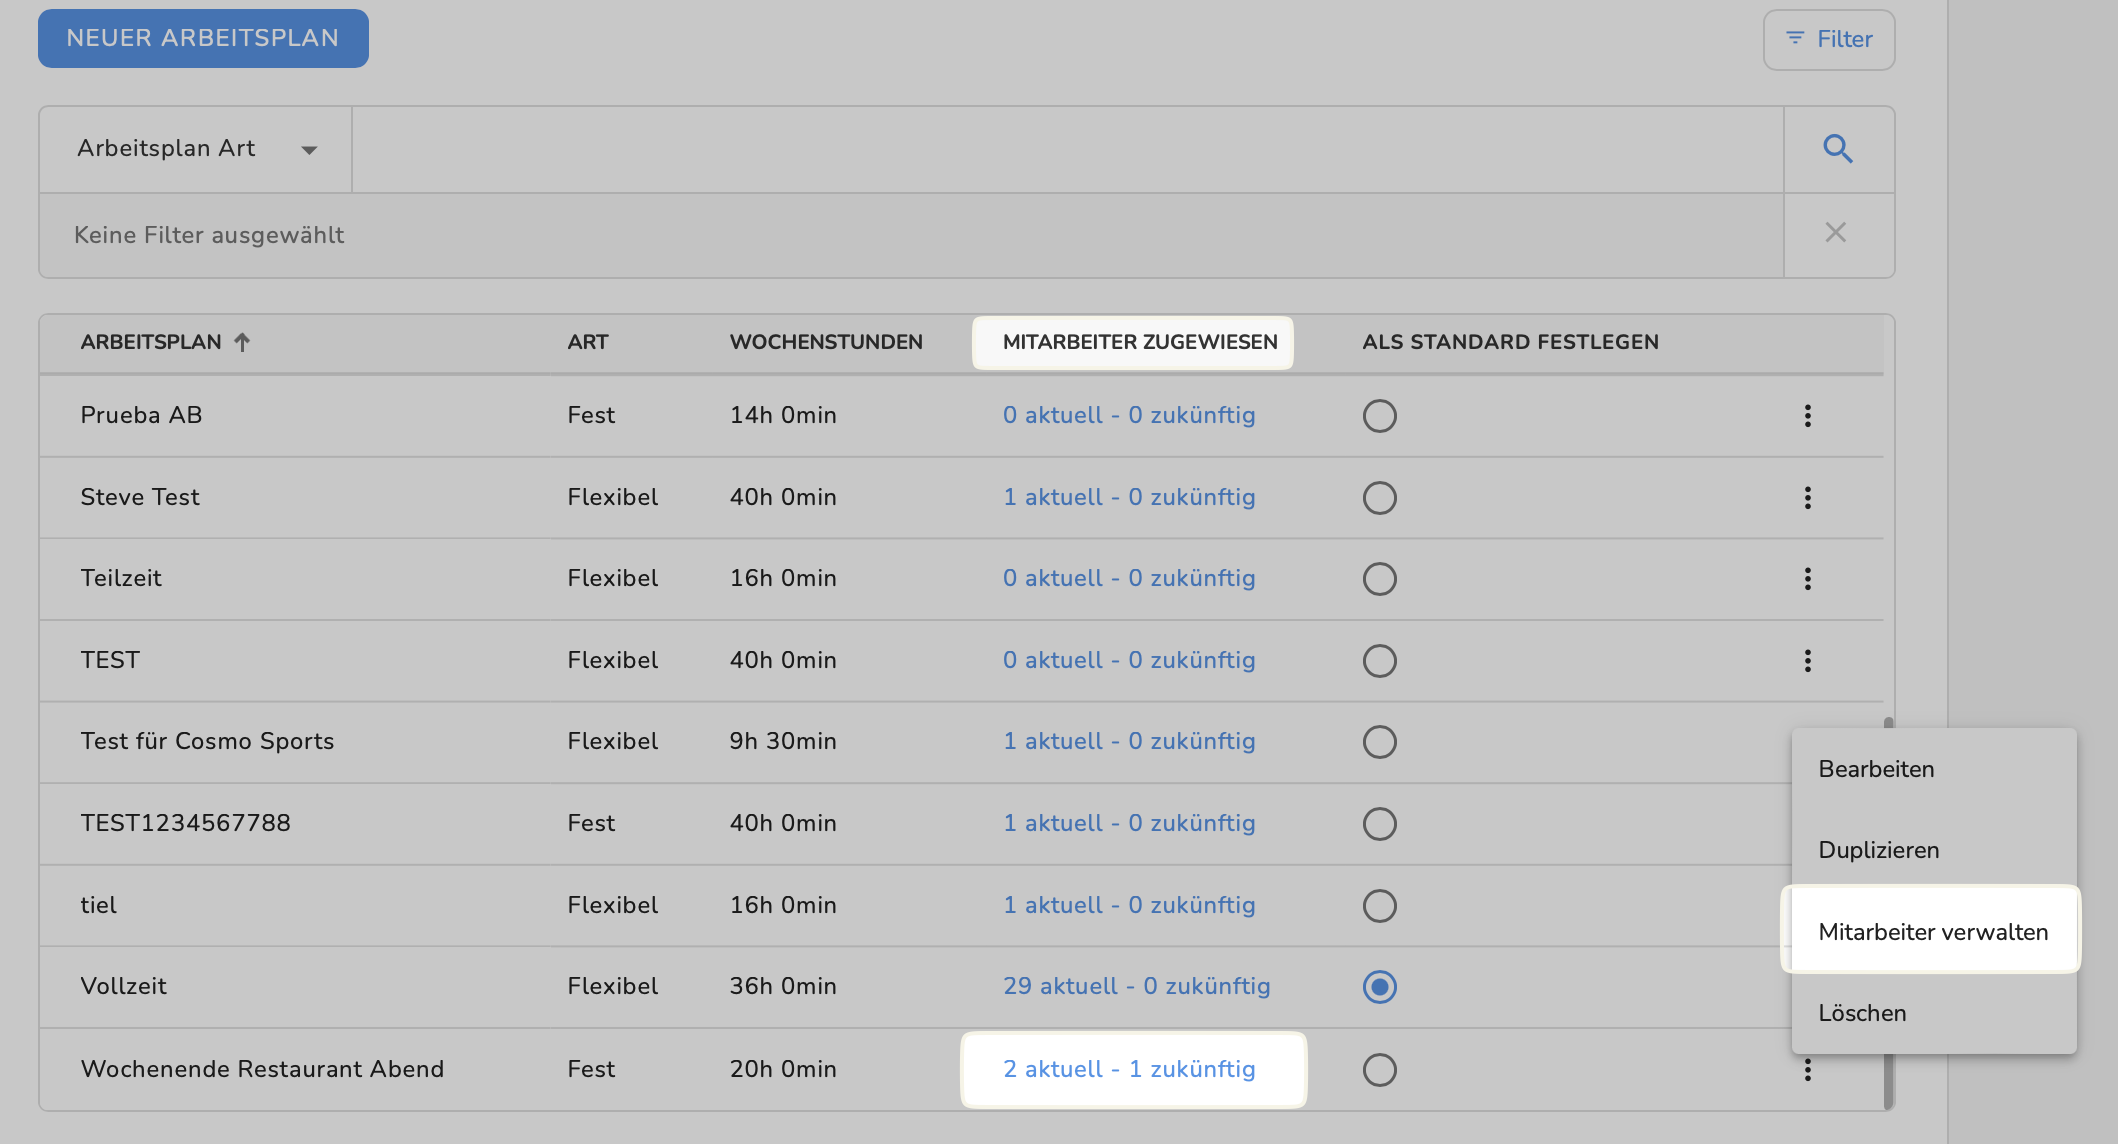Open three-dot menu for Teilzeit row
This screenshot has width=2118, height=1144.
[1807, 579]
